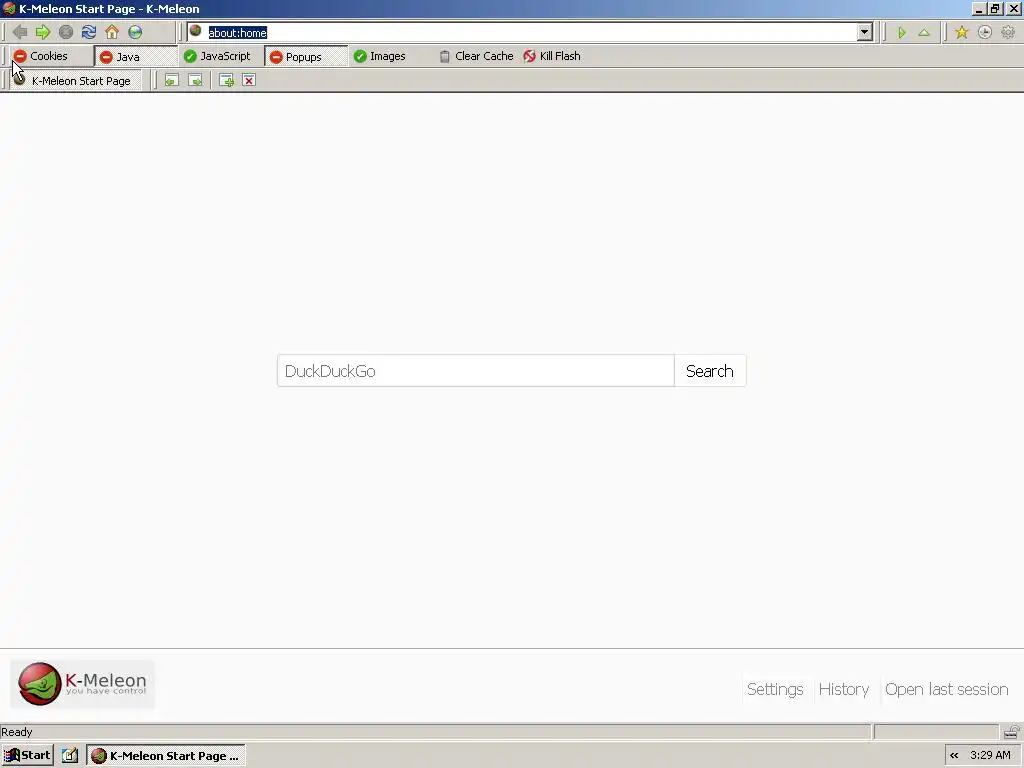The image size is (1024, 768).
Task: Click the Back arrow navigation icon
Action: point(20,32)
